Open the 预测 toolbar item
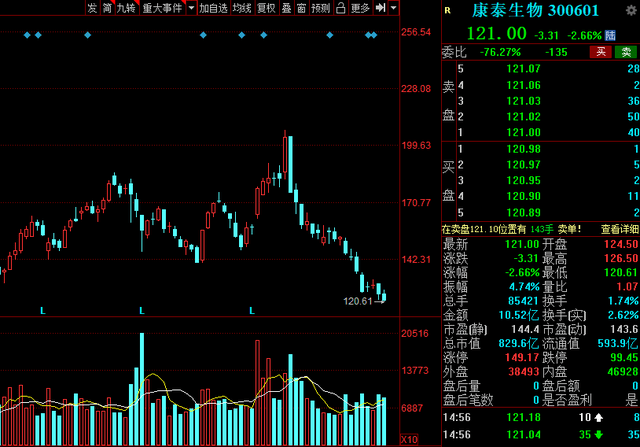 pyautogui.click(x=320, y=8)
